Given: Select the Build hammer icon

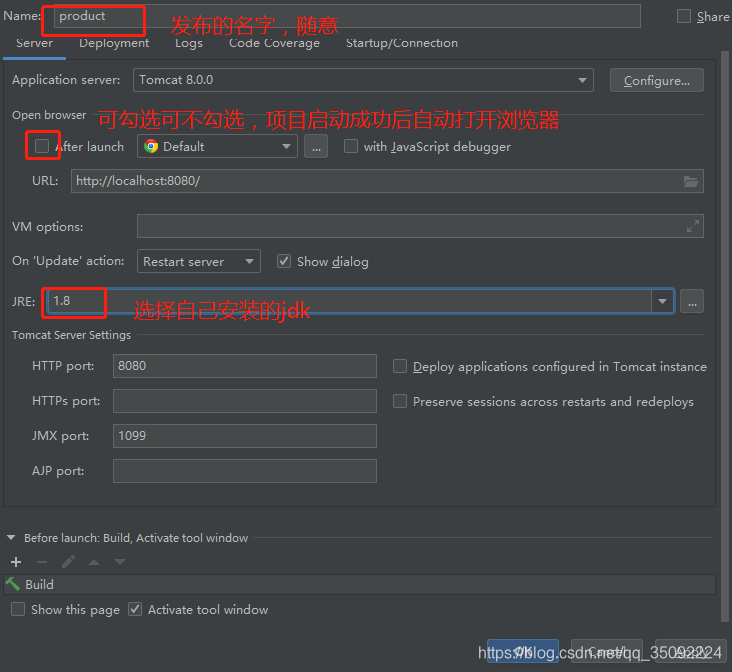Looking at the screenshot, I should pyautogui.click(x=13, y=584).
